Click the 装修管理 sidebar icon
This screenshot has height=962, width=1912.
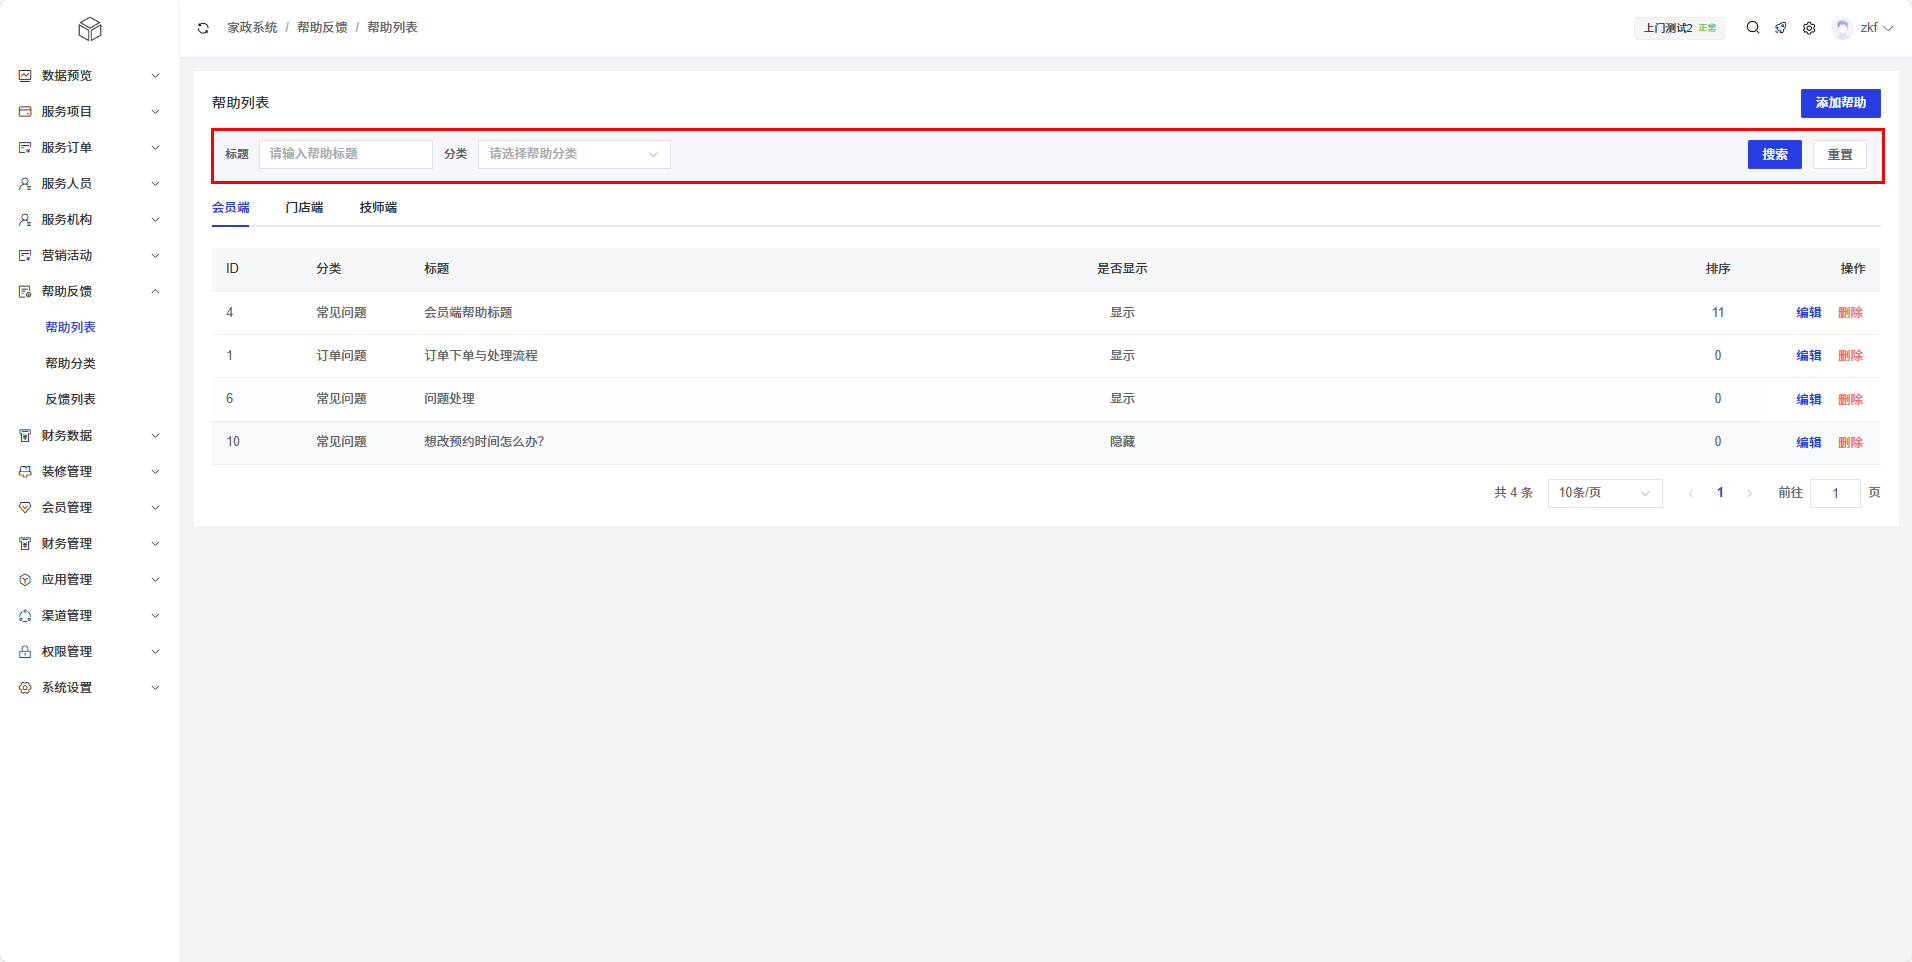(25, 472)
